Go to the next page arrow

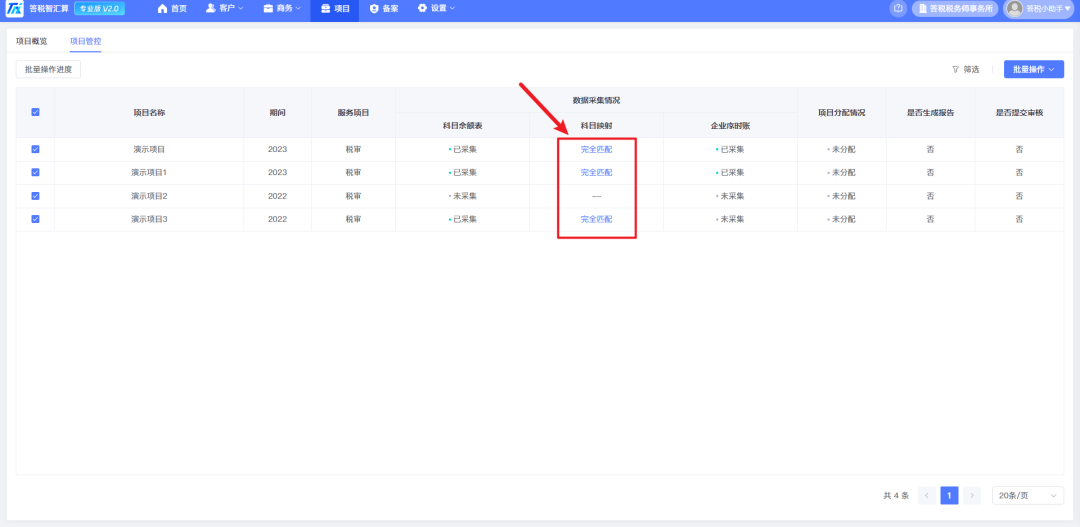(x=972, y=495)
